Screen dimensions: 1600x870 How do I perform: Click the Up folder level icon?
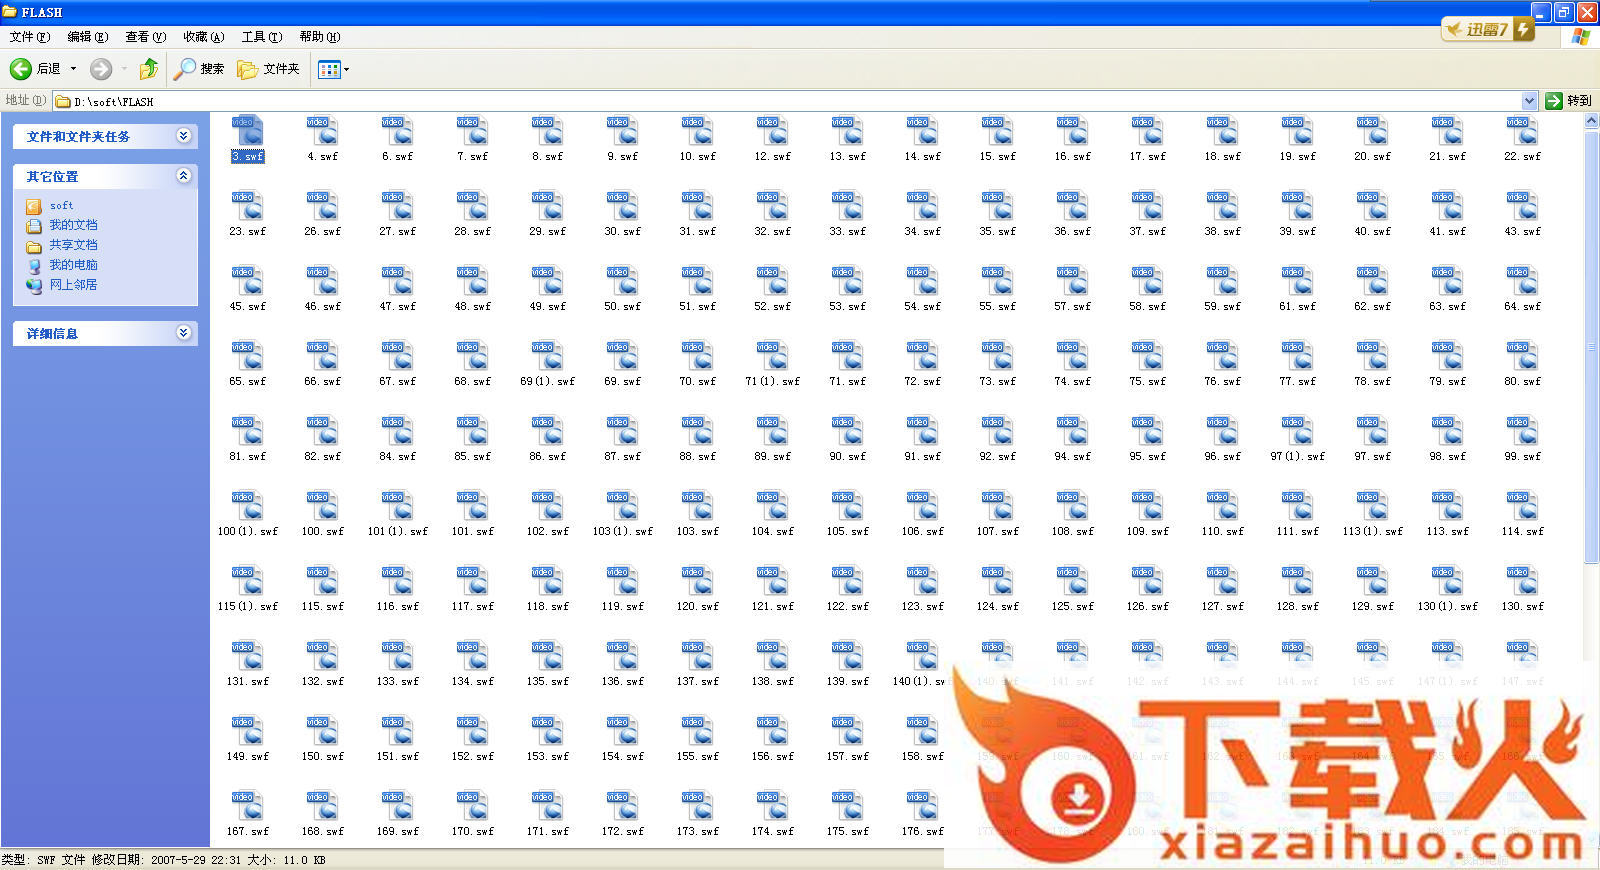[149, 69]
